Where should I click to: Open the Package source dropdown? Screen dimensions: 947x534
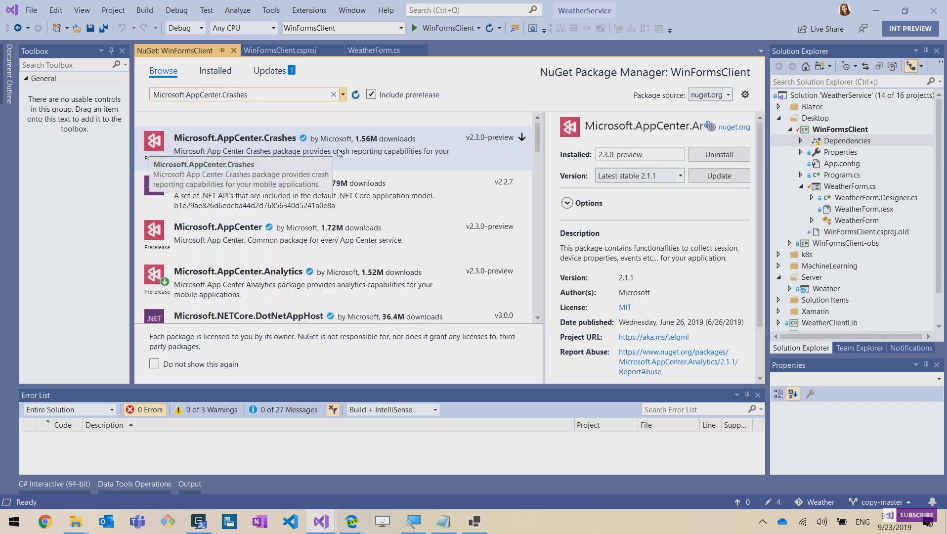pyautogui.click(x=710, y=95)
